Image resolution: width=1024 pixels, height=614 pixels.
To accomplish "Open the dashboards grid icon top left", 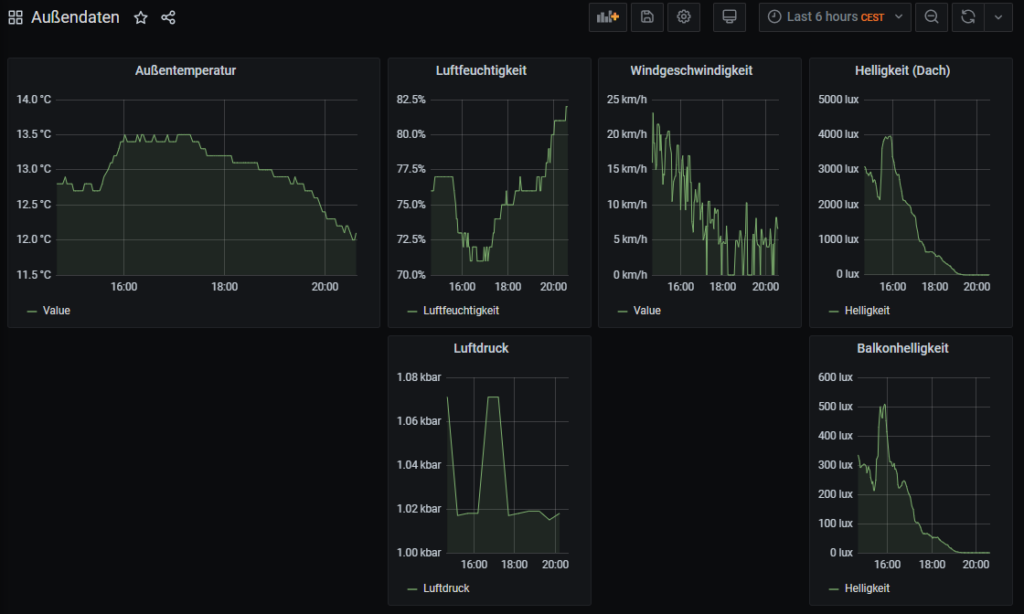I will [14, 17].
